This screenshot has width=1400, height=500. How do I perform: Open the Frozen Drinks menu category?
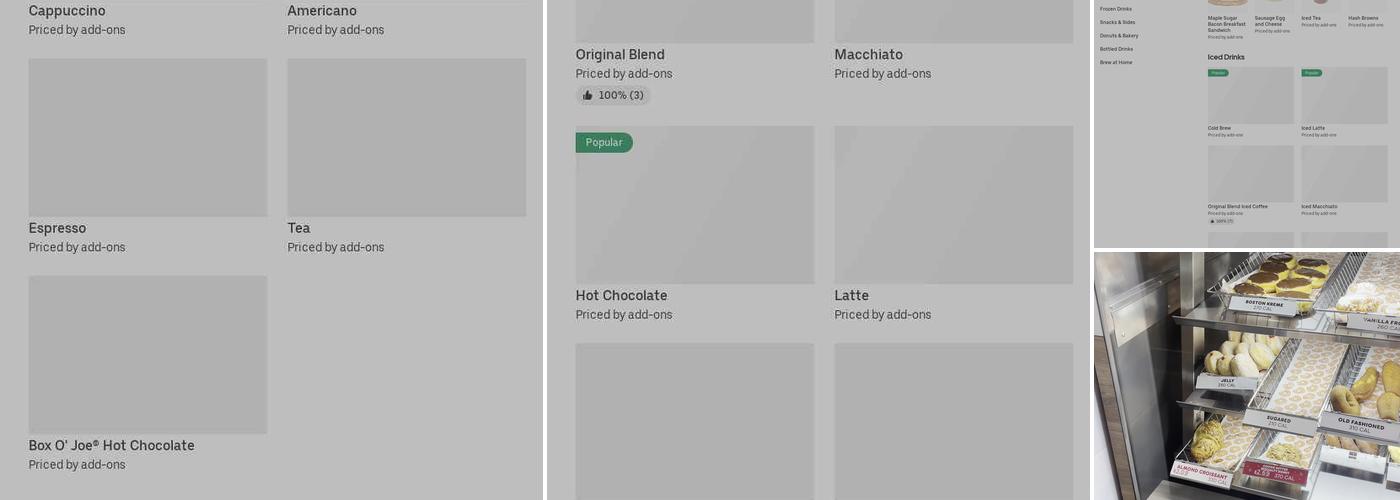(1116, 9)
